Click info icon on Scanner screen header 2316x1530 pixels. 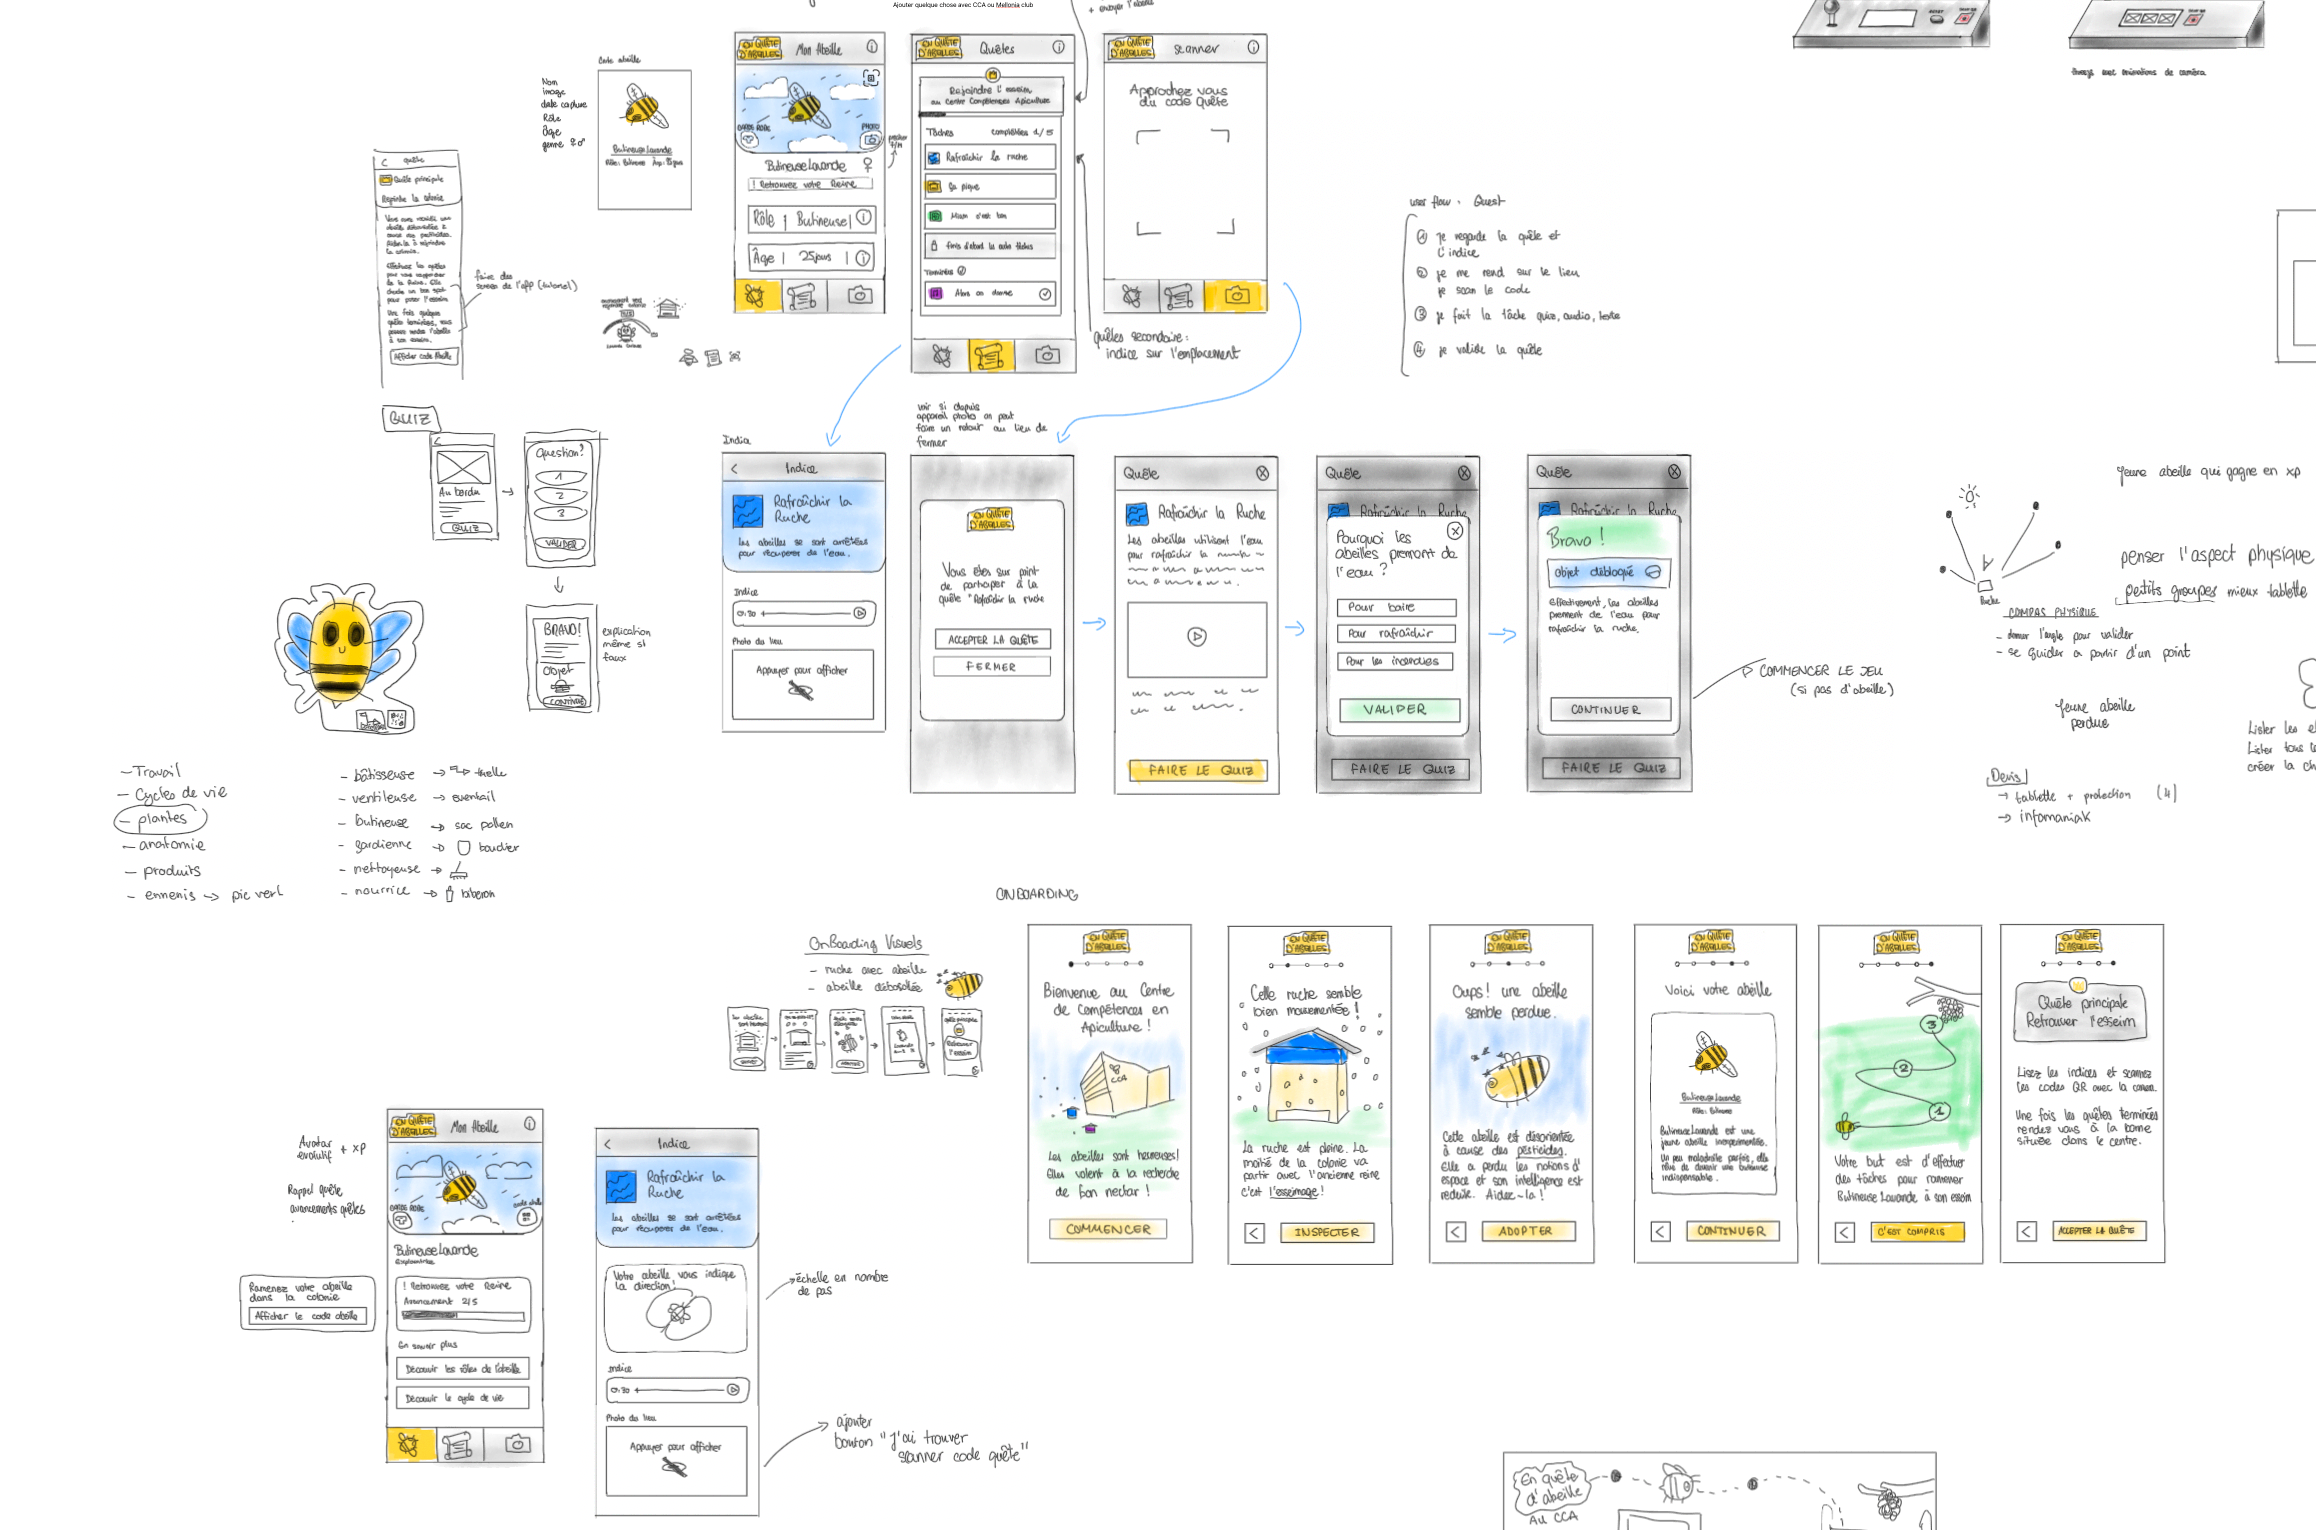1253,48
